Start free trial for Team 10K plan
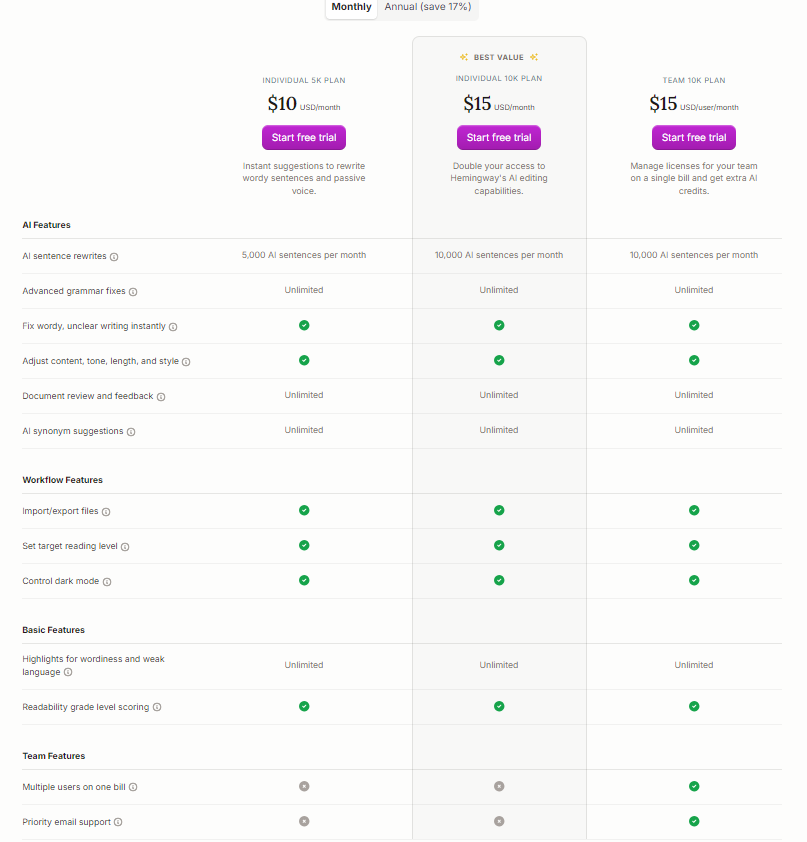The image size is (807, 842). coord(694,137)
